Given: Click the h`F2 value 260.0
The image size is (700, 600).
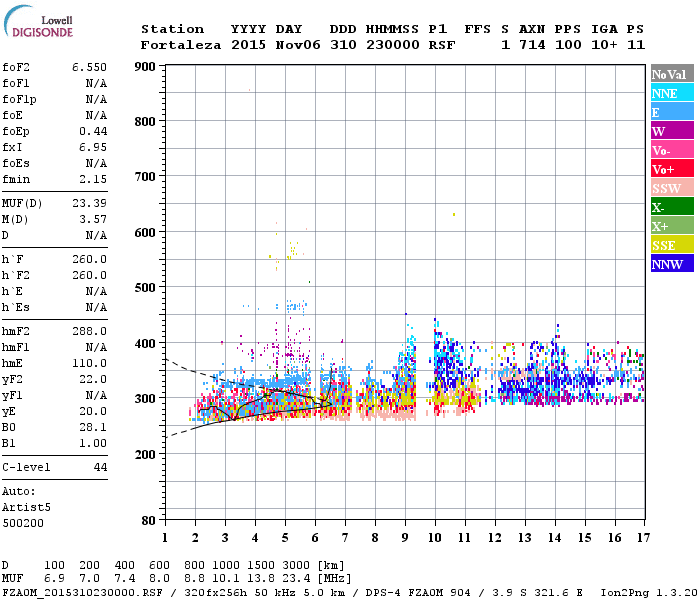Looking at the screenshot, I should pyautogui.click(x=89, y=275).
